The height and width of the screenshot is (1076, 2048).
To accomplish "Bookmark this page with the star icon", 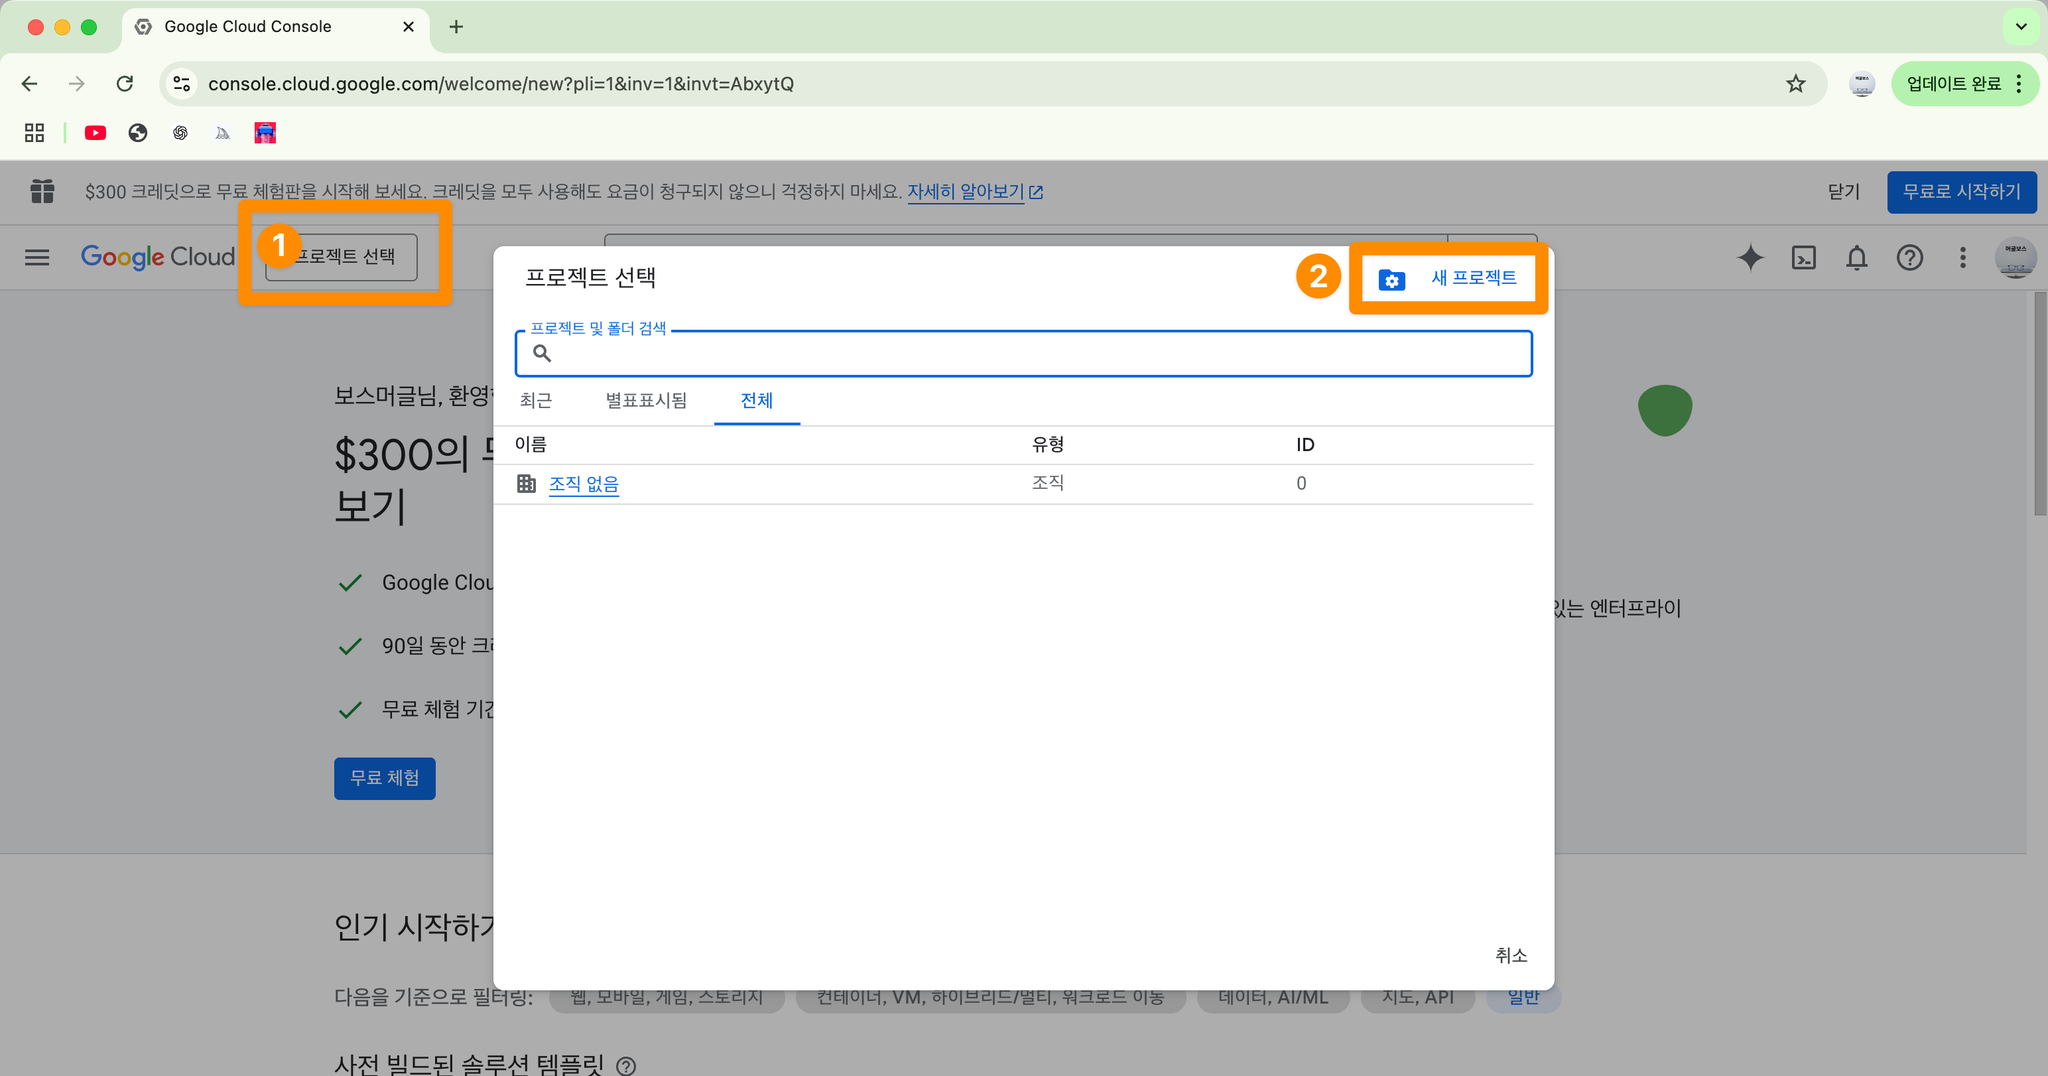I will pyautogui.click(x=1796, y=84).
